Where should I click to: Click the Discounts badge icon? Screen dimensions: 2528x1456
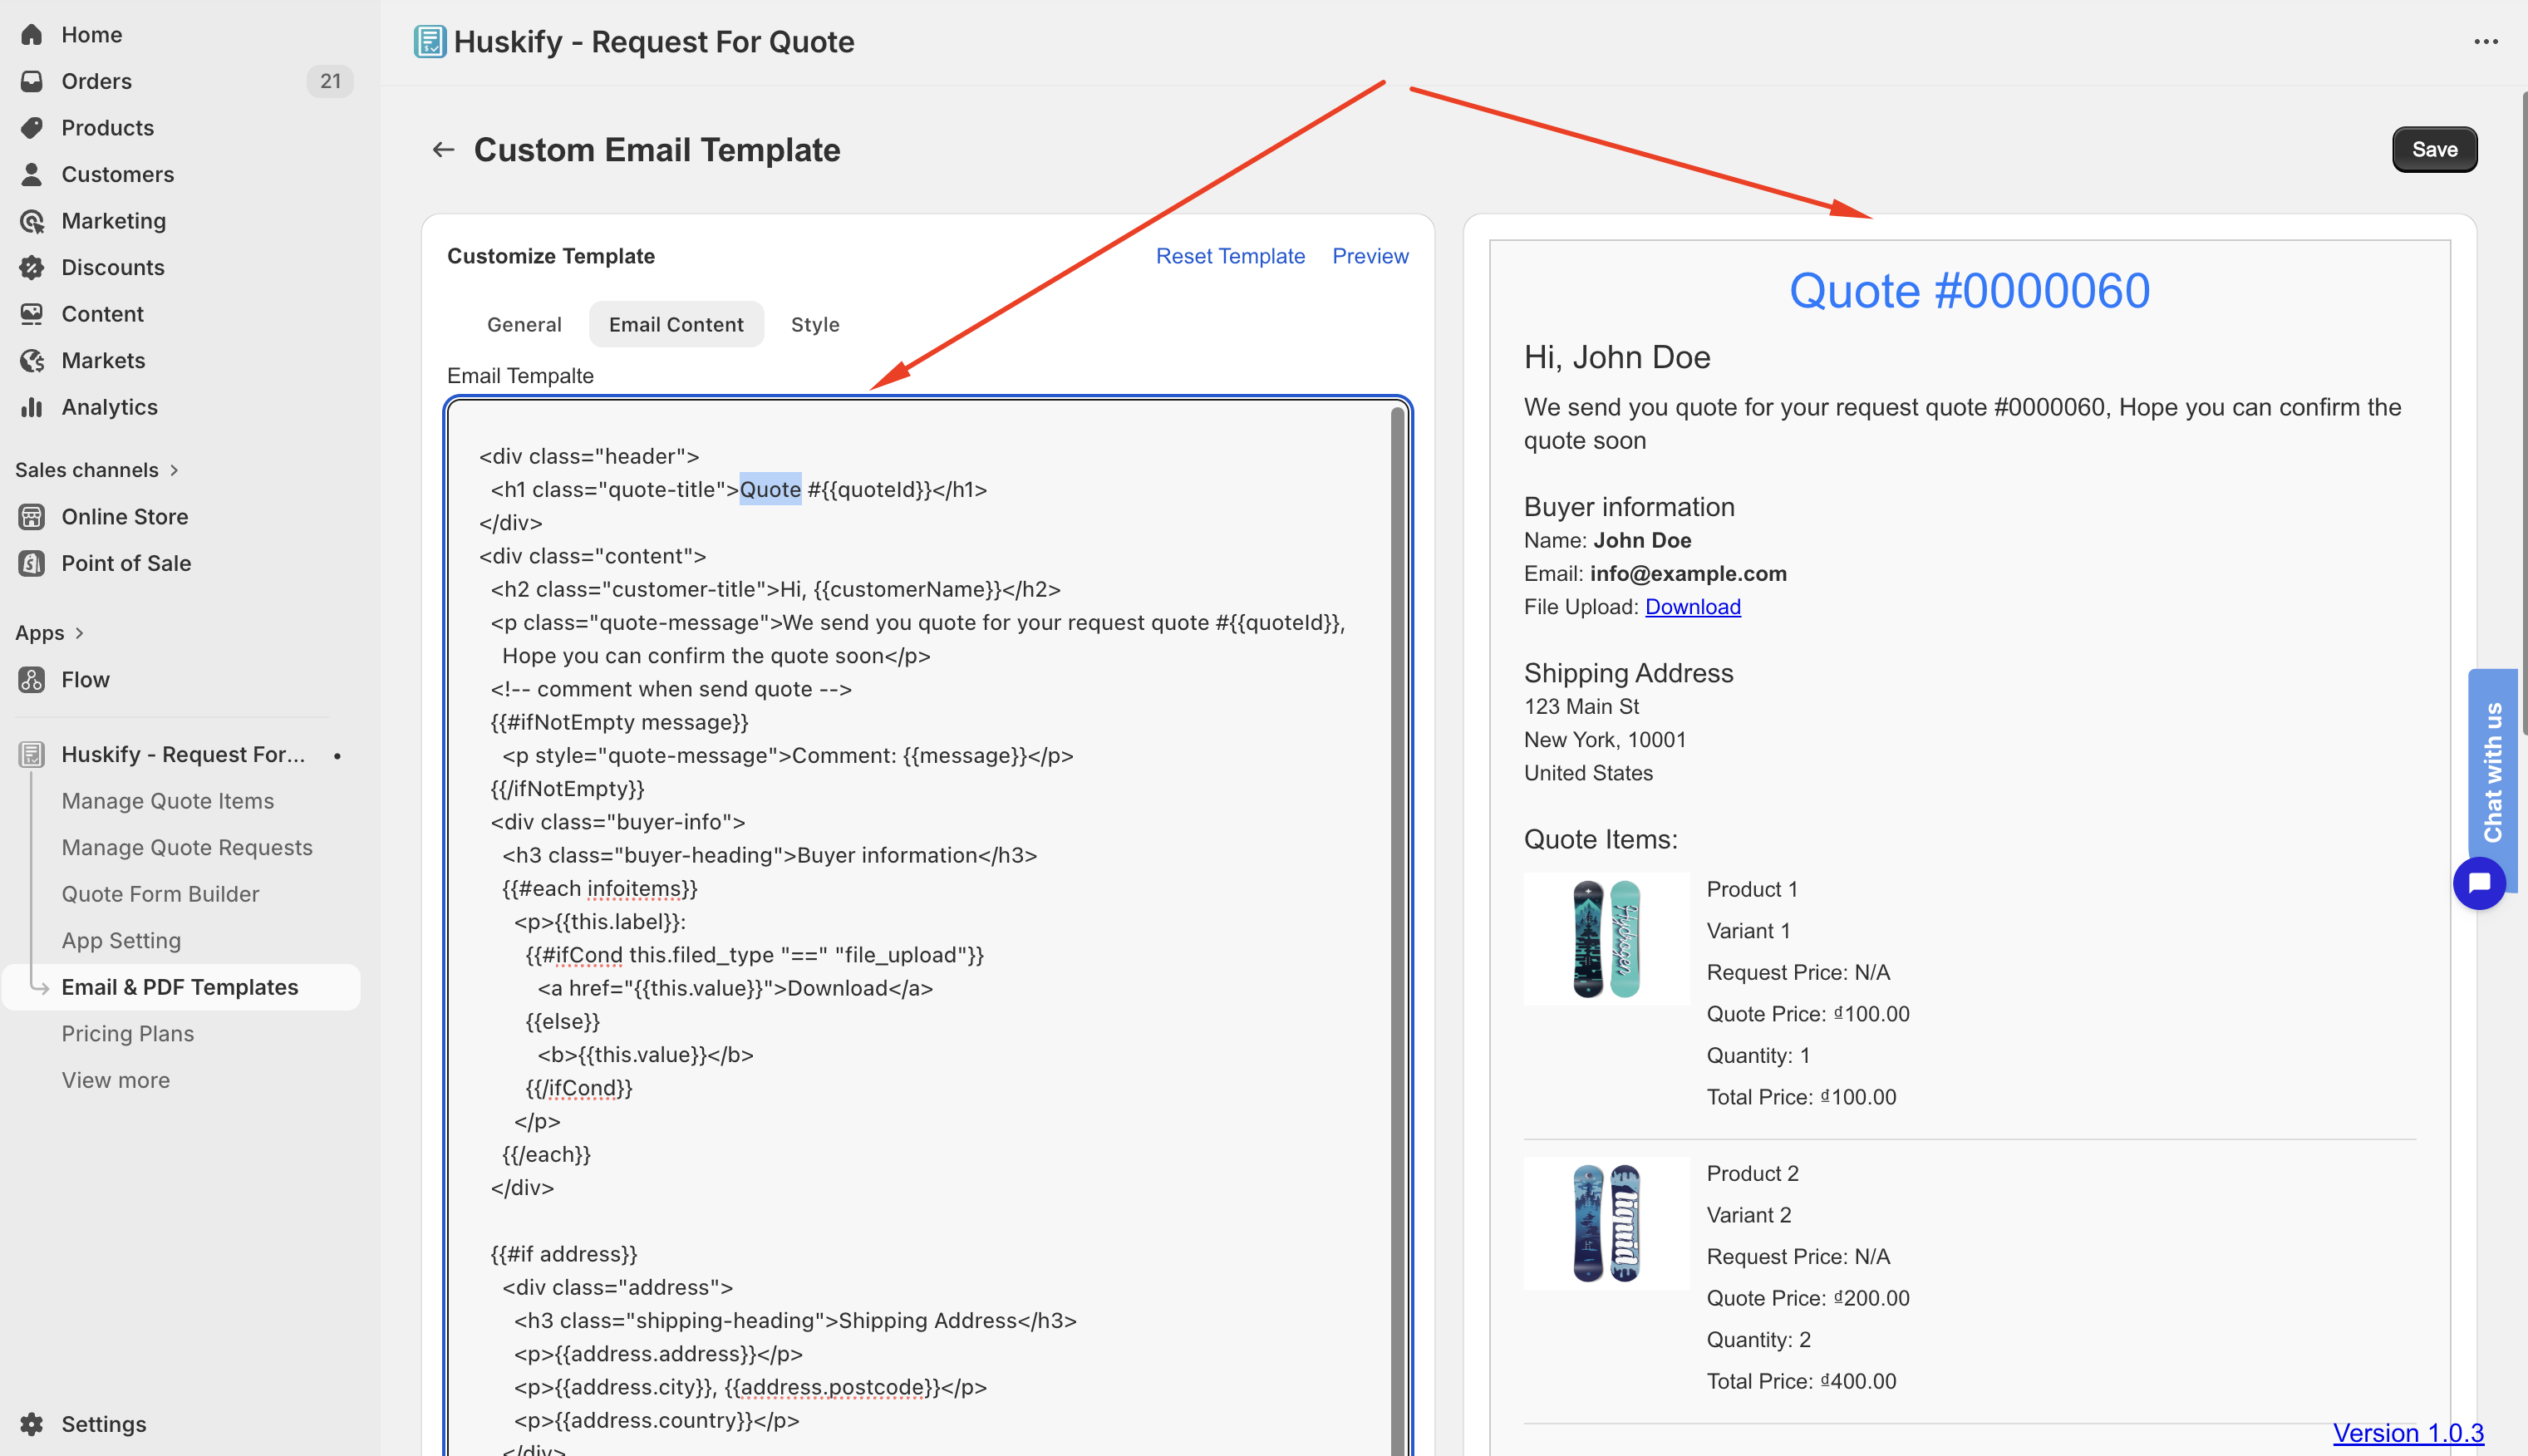(32, 267)
